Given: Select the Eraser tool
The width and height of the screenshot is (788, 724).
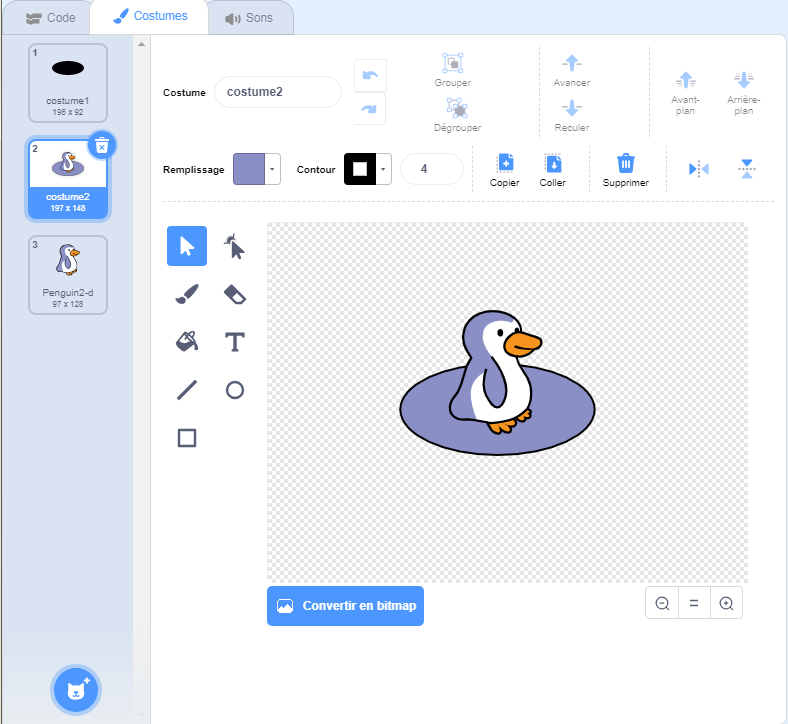Looking at the screenshot, I should (x=235, y=294).
